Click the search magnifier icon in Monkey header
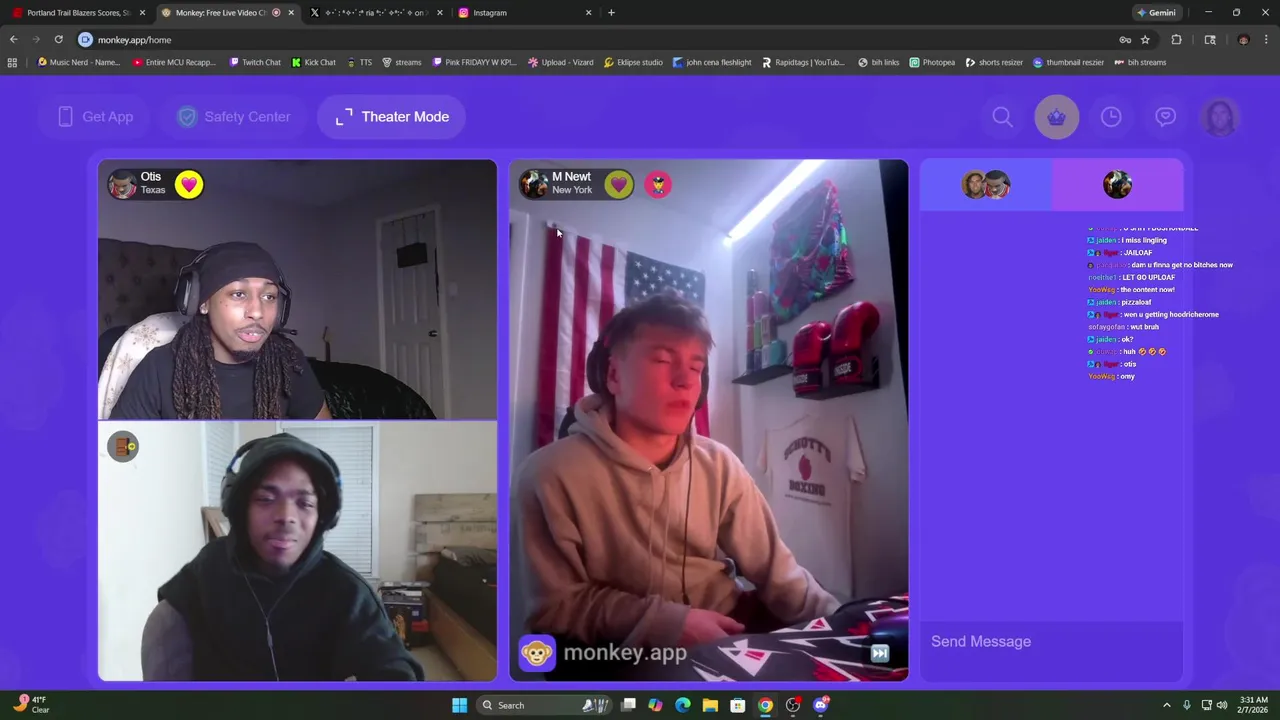 point(1002,117)
